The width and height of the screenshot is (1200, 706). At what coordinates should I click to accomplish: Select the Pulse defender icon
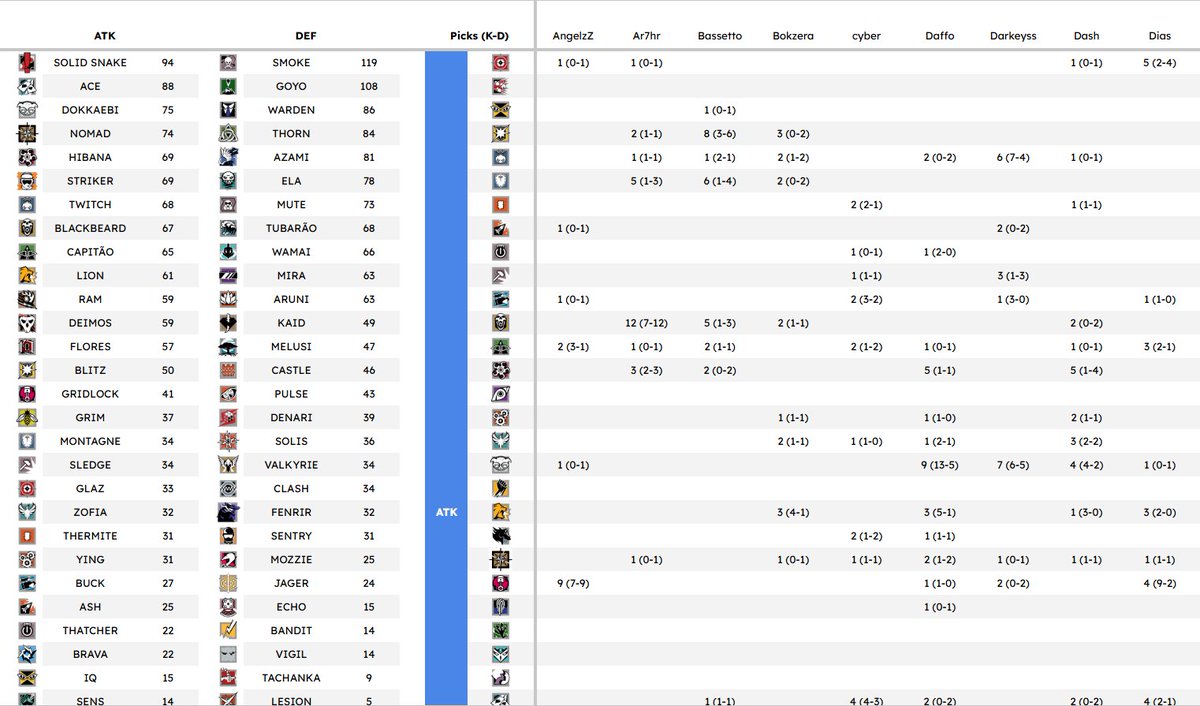(x=228, y=394)
